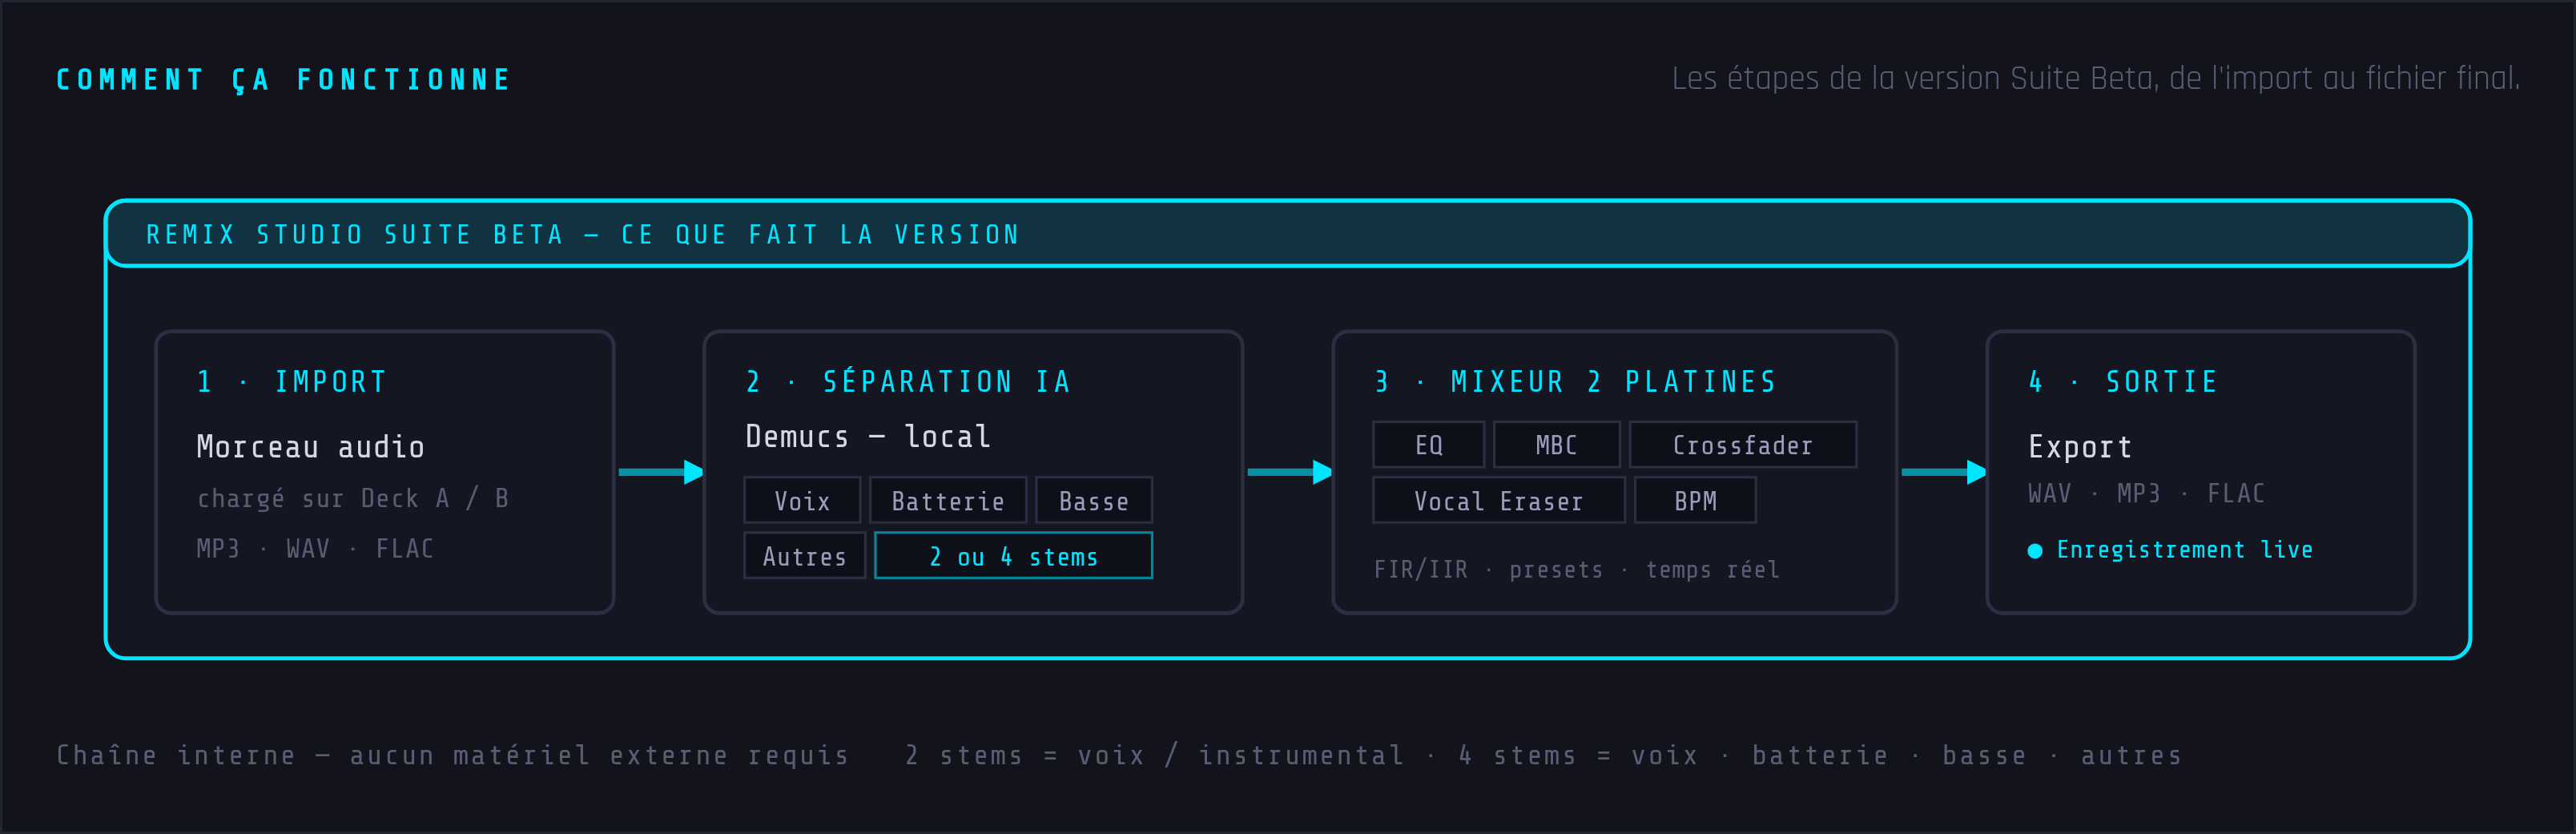
Task: Click the 'Export' text in Sortie card
Action: point(2080,447)
